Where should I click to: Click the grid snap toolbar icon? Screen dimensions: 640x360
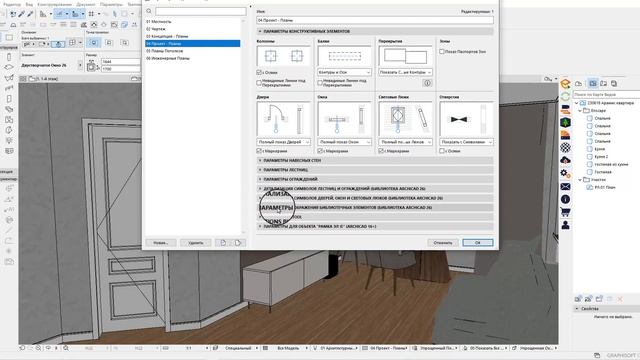pyautogui.click(x=91, y=14)
